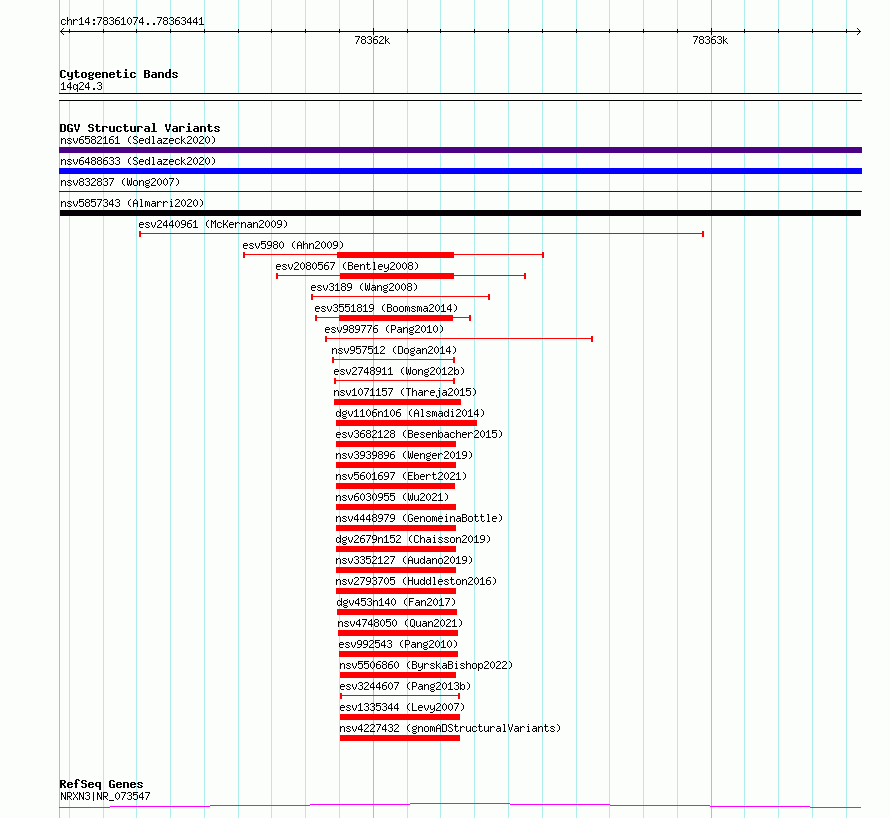Click the black nsv5857343 variant bar
Image resolution: width=890 pixels, height=818 pixels.
tap(460, 213)
